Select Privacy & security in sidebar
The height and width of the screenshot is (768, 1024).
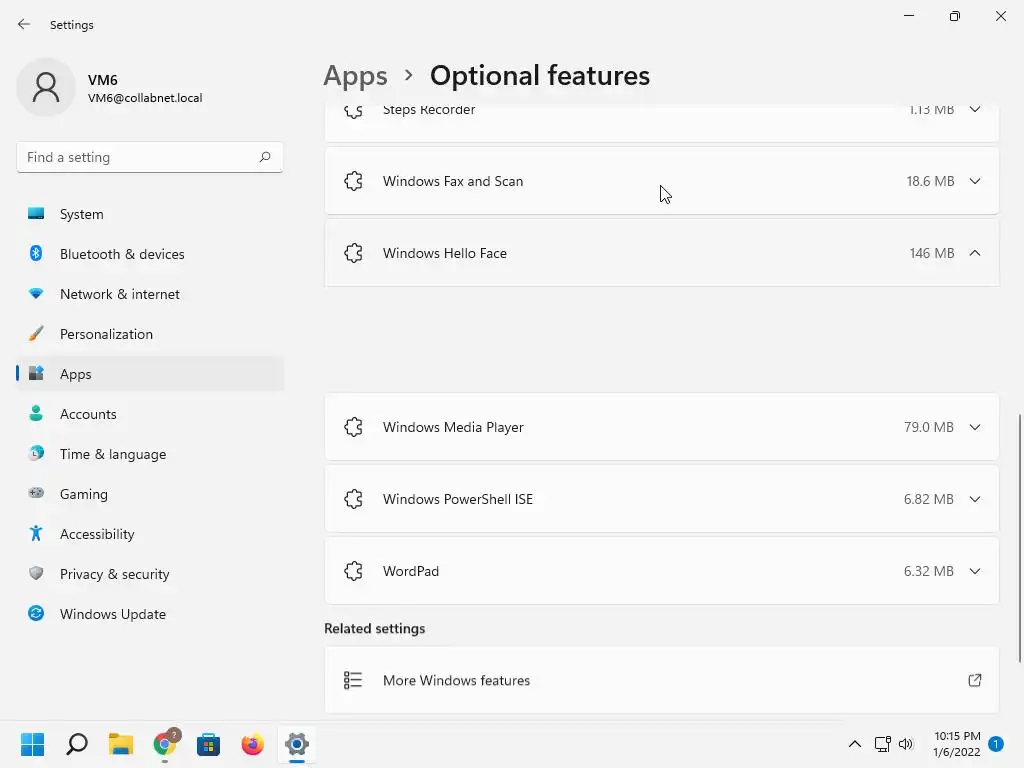click(x=114, y=574)
